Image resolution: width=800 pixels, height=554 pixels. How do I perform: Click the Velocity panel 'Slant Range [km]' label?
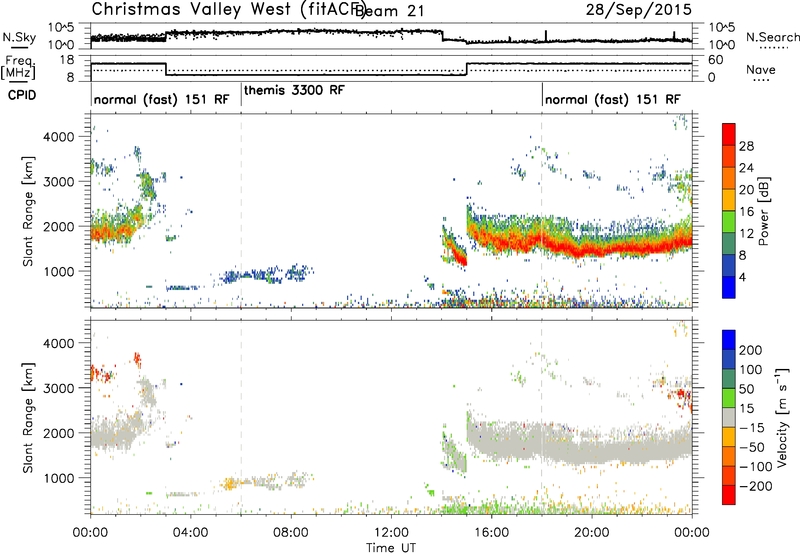(28, 417)
